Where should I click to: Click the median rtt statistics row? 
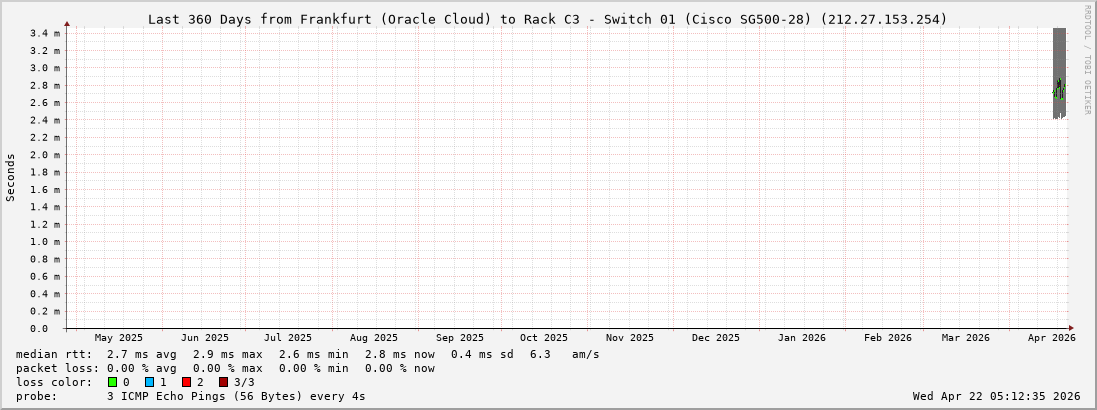[307, 354]
